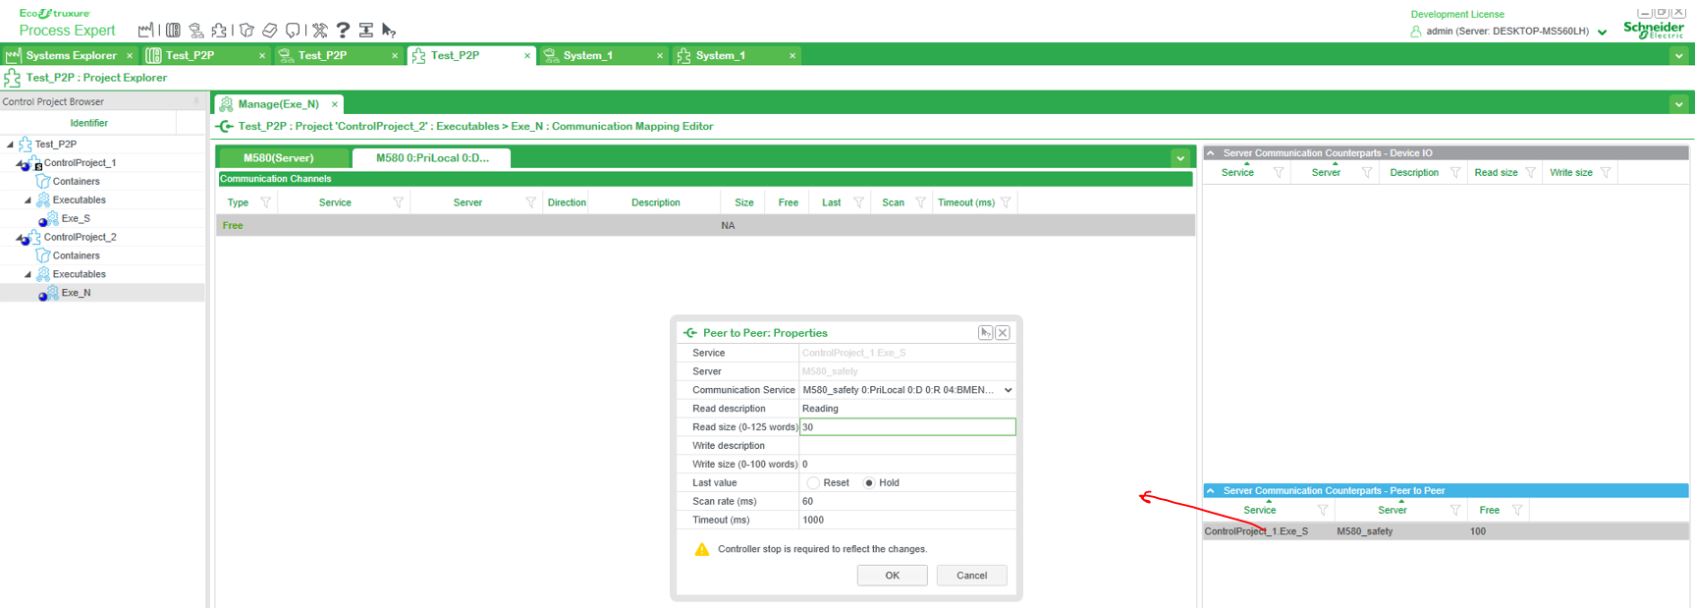Image resolution: width=1703 pixels, height=609 pixels.
Task: Open channel tabs overflow dropdown chevron
Action: 1181,158
